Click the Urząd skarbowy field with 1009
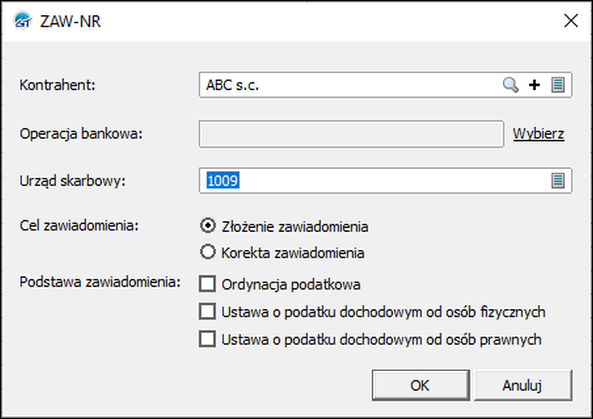The image size is (593, 419). [x=385, y=181]
